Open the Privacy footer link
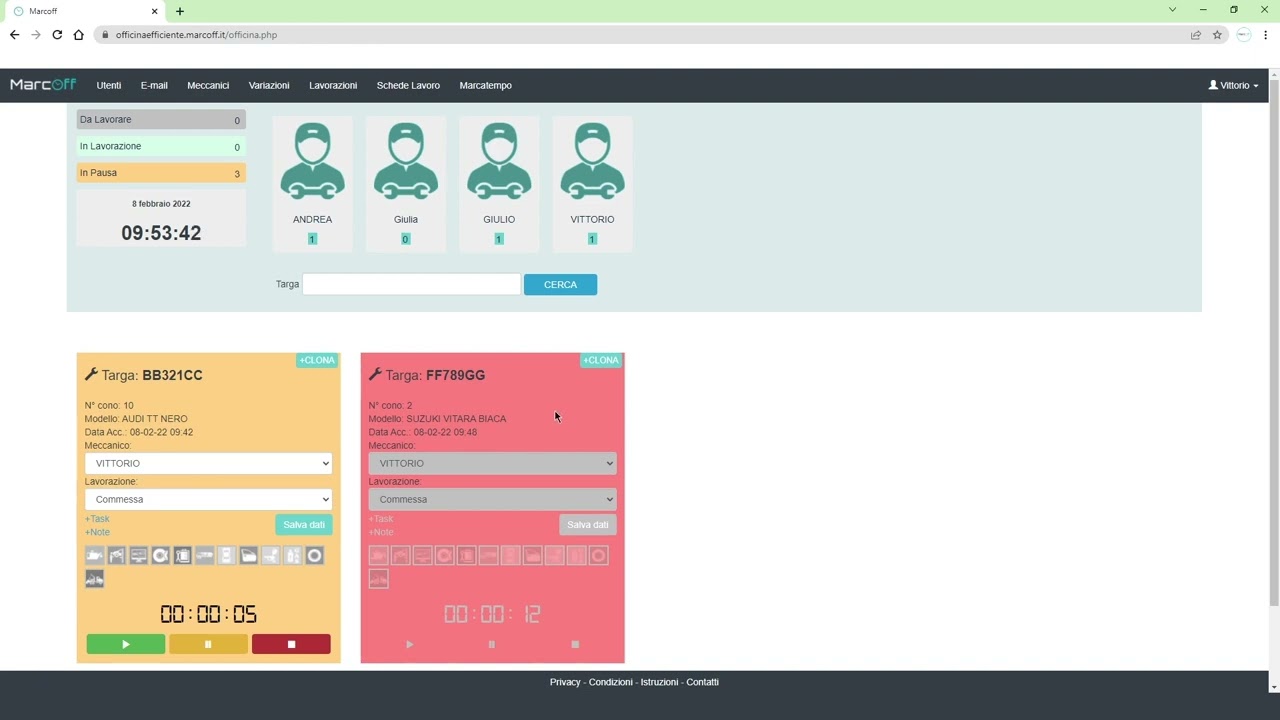1280x720 pixels. pos(565,682)
